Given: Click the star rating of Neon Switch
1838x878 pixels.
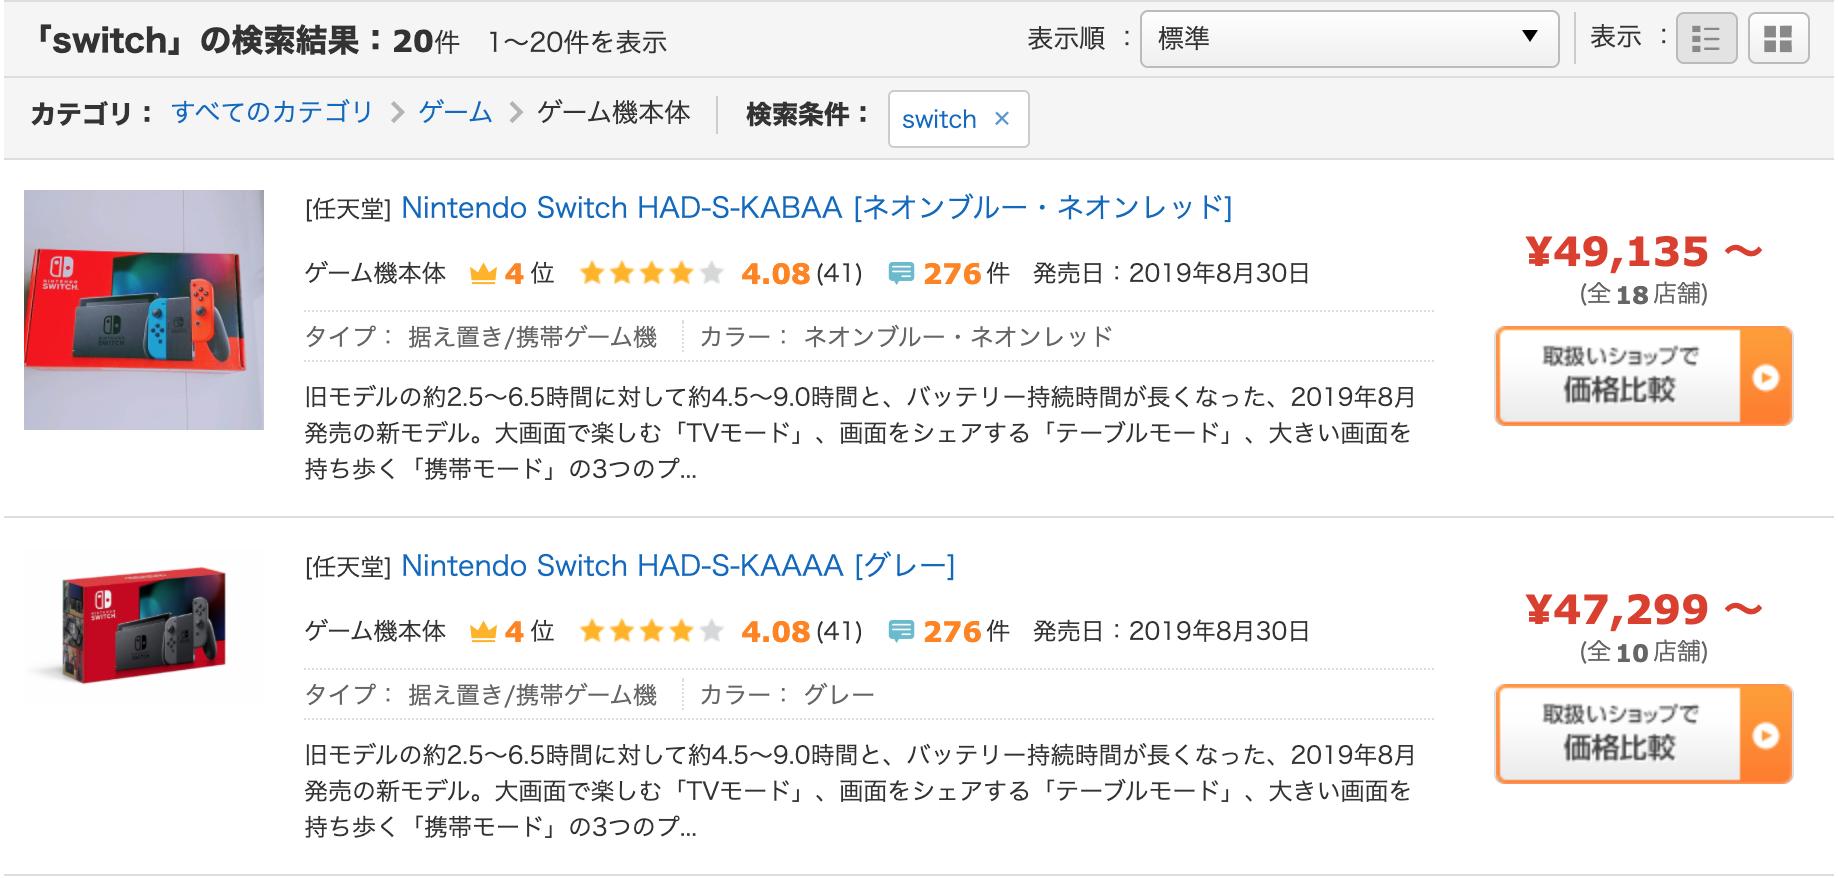Looking at the screenshot, I should coord(651,273).
